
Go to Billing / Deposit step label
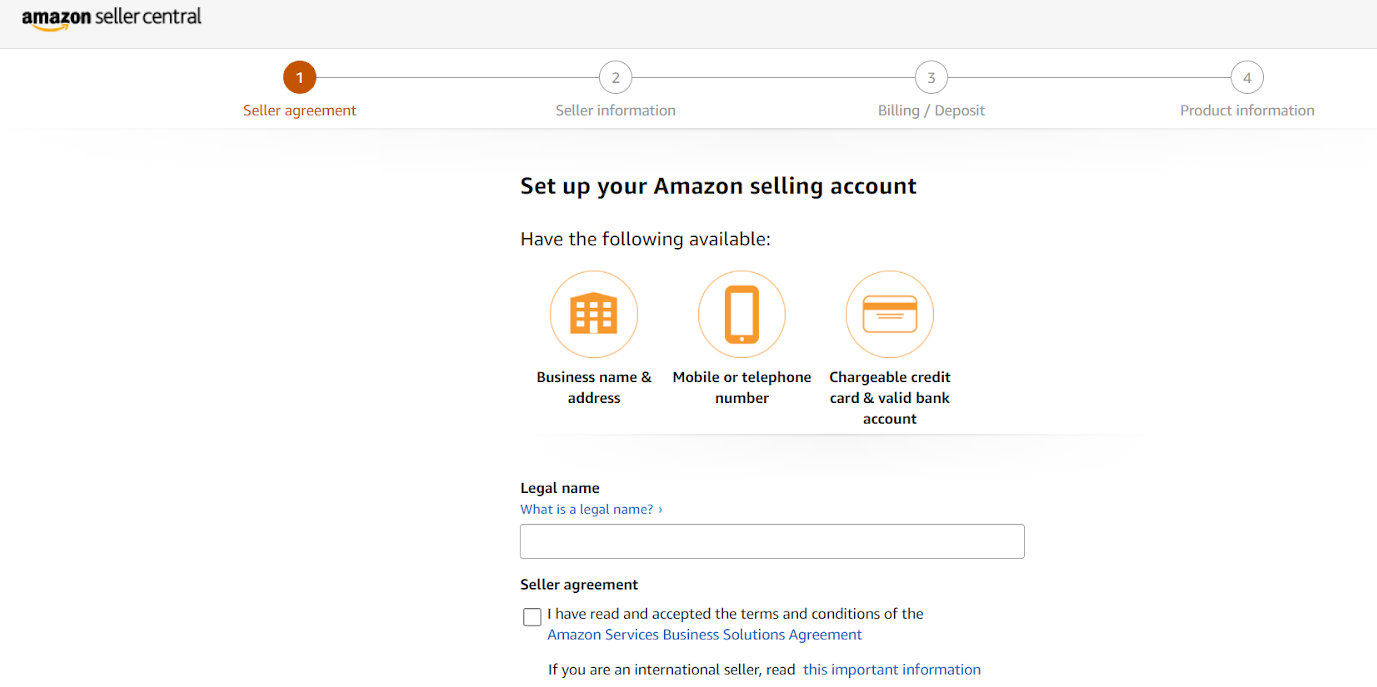tap(931, 110)
